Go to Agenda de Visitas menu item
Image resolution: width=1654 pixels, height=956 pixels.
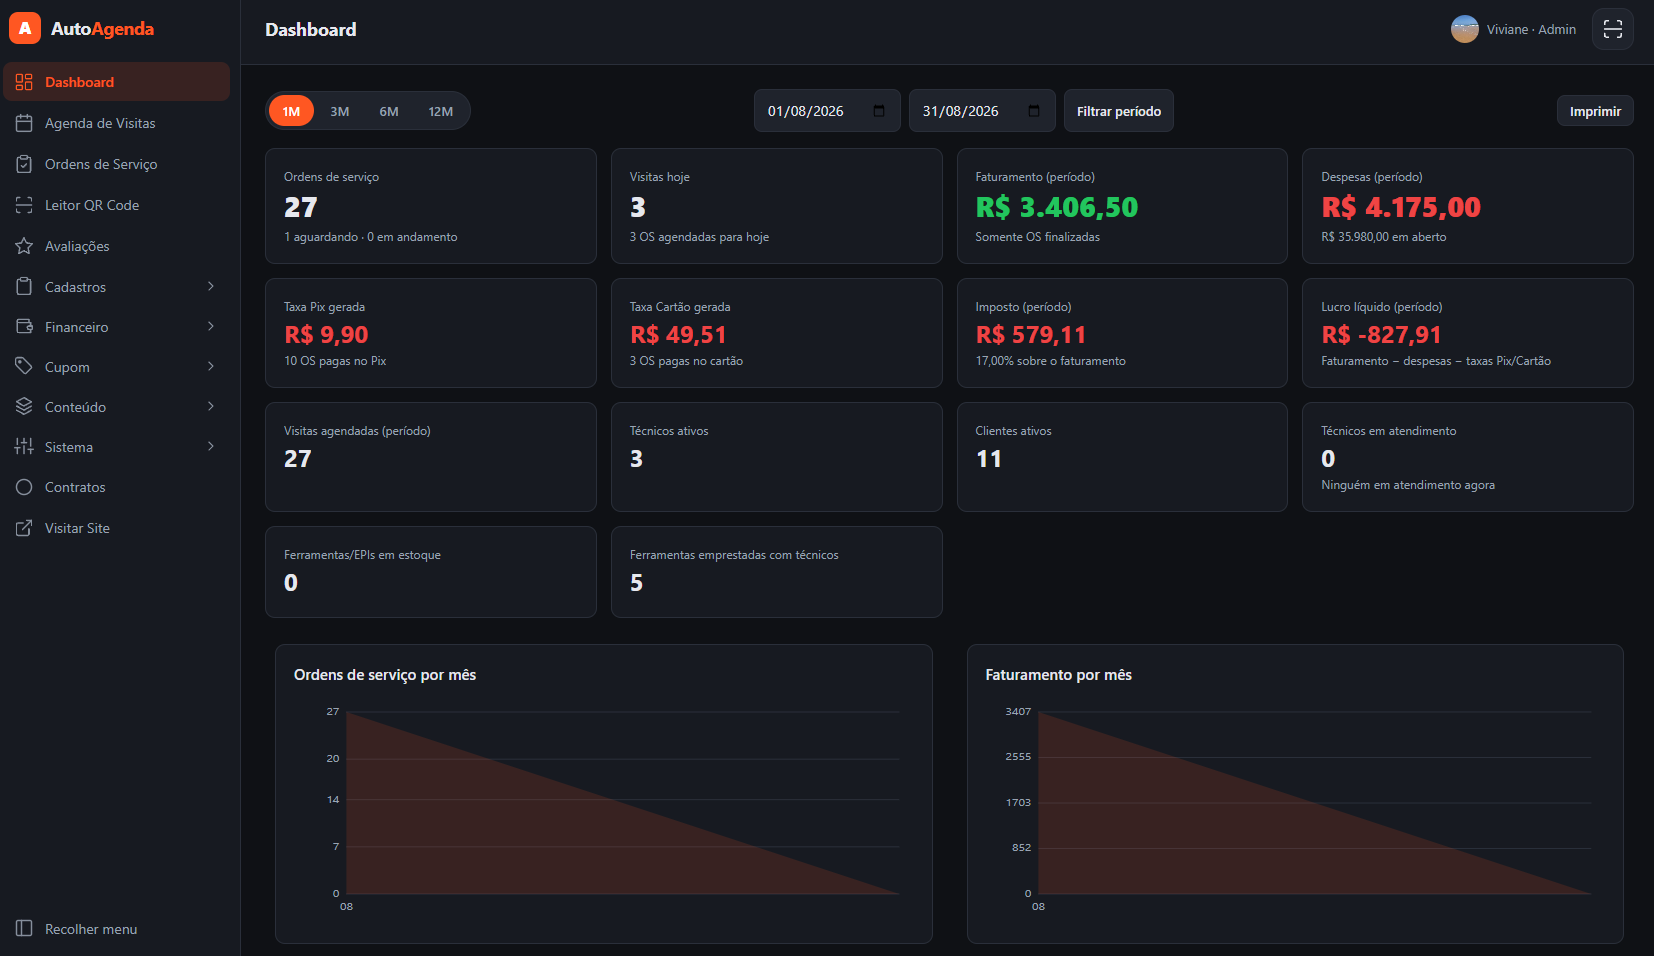point(117,123)
